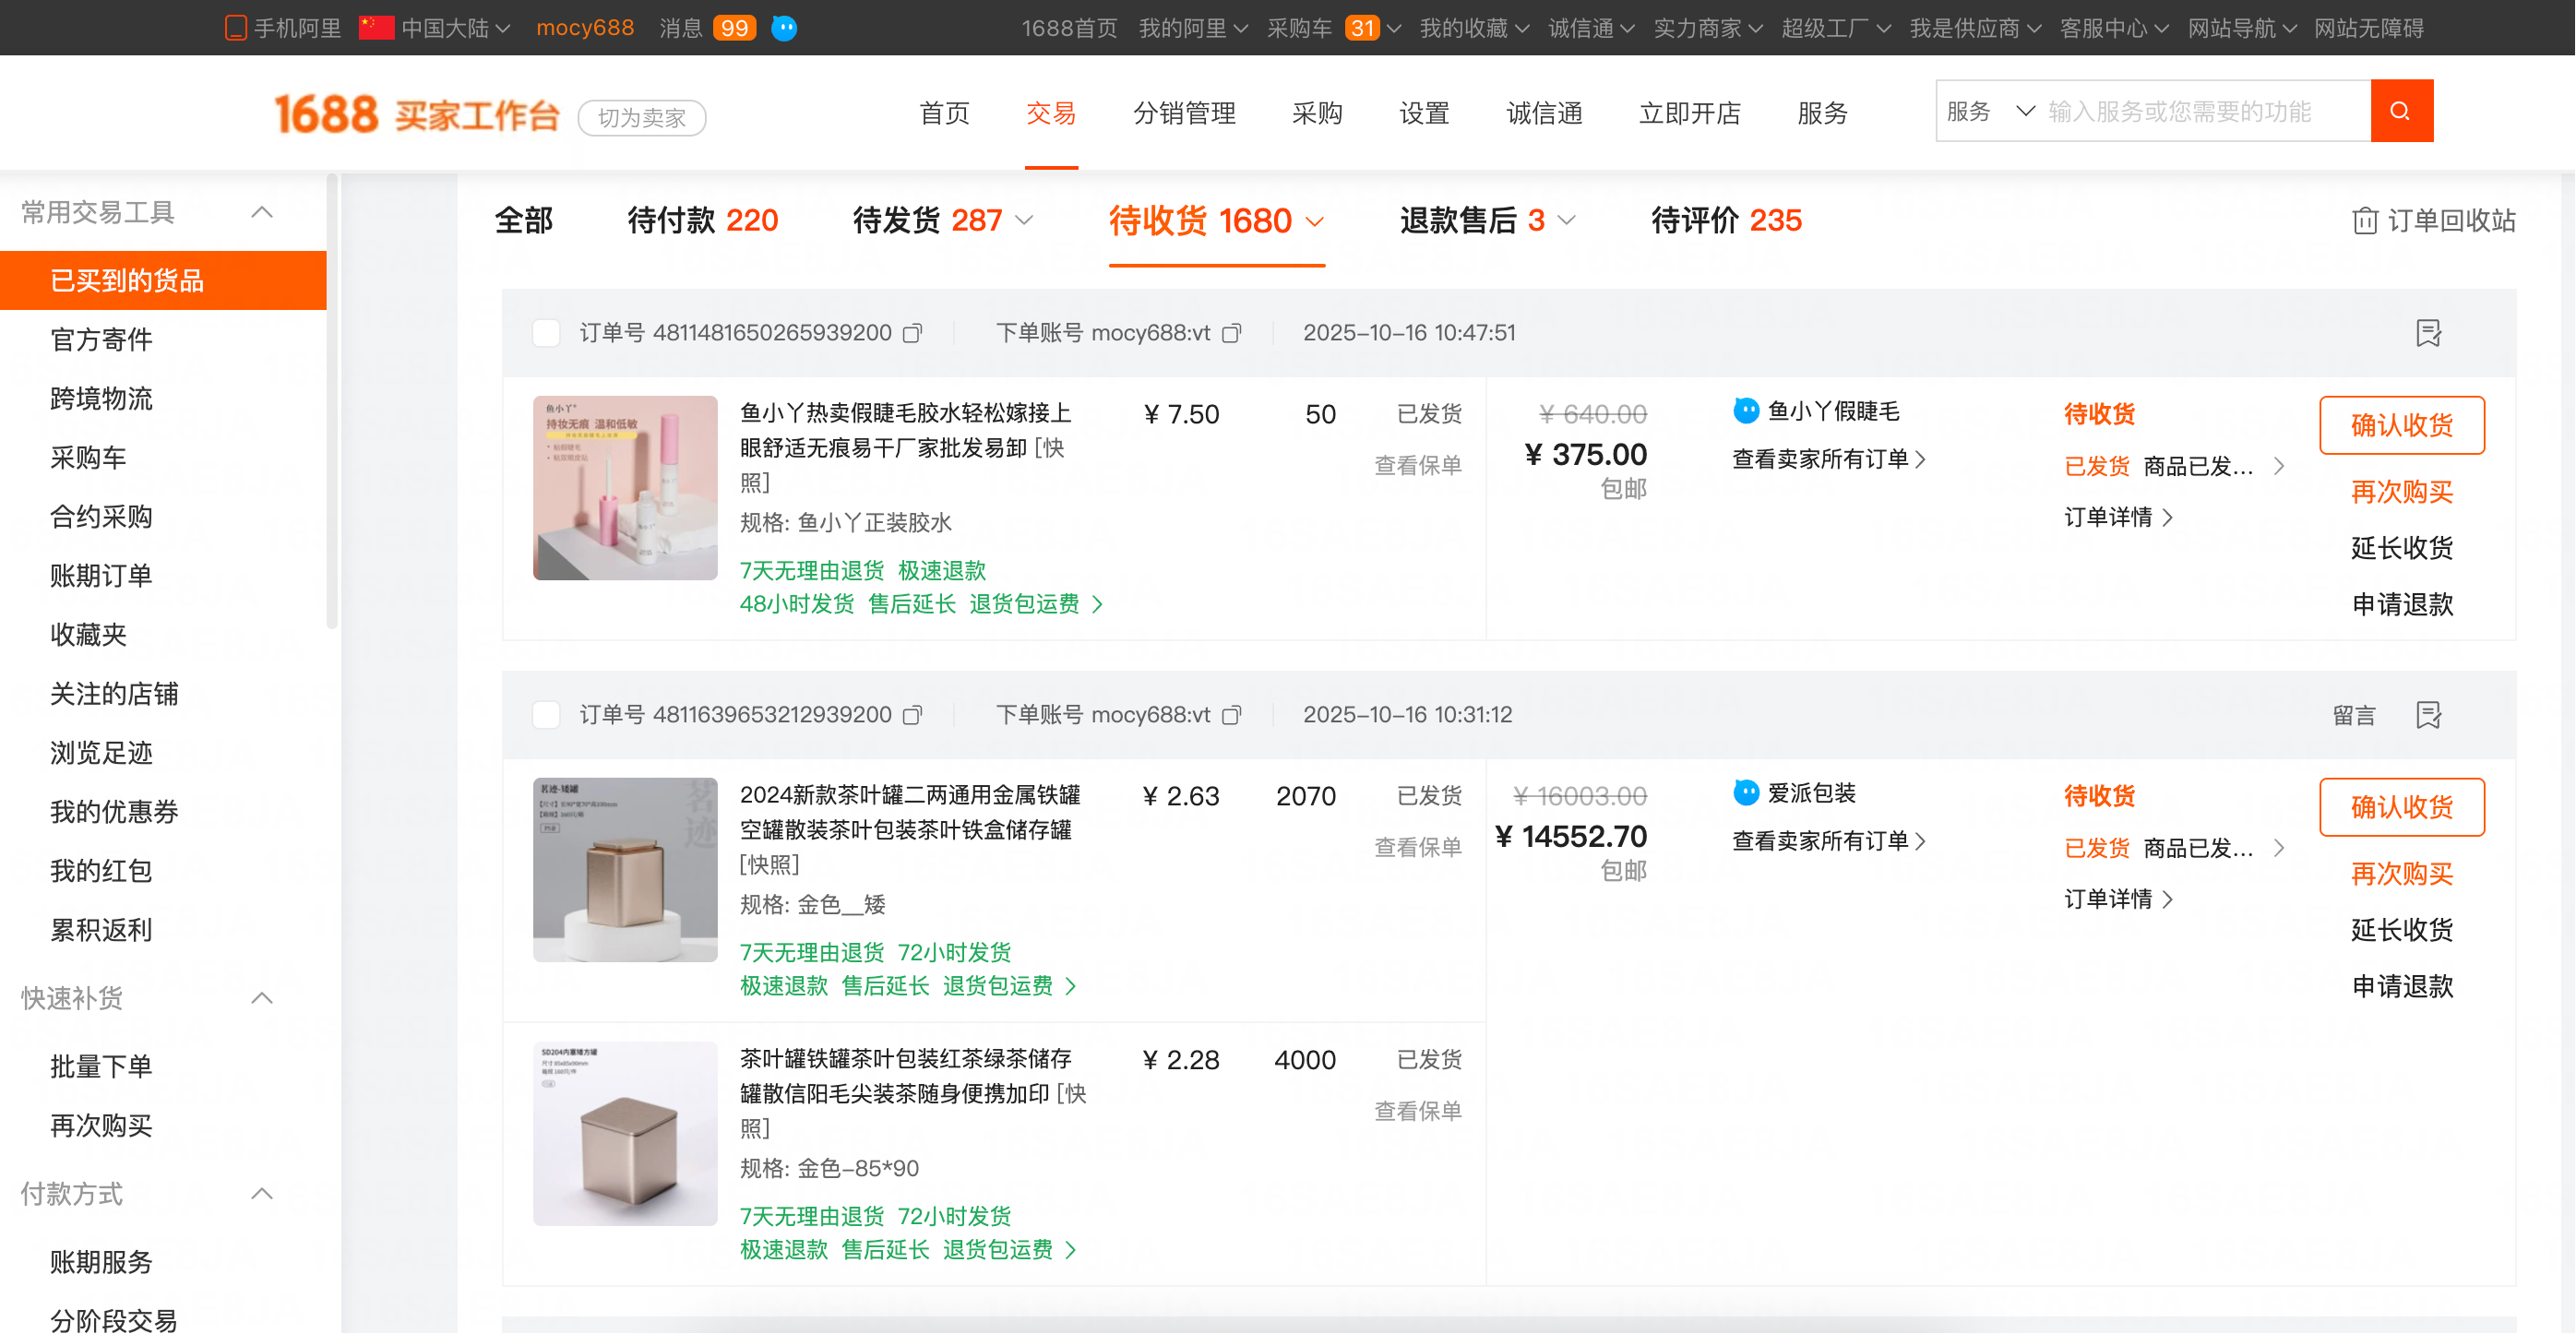Image resolution: width=2576 pixels, height=1334 pixels.
Task: Open memo note icon on first order
Action: pyautogui.click(x=2428, y=333)
